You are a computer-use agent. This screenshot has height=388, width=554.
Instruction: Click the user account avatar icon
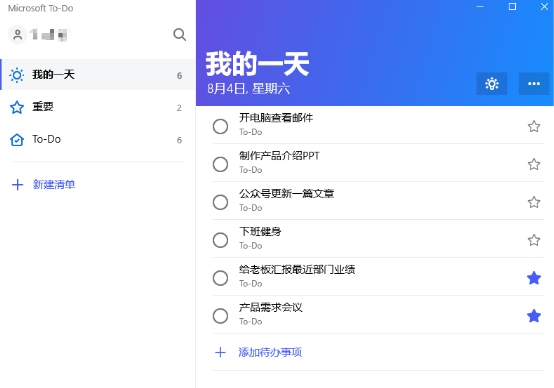tap(17, 35)
